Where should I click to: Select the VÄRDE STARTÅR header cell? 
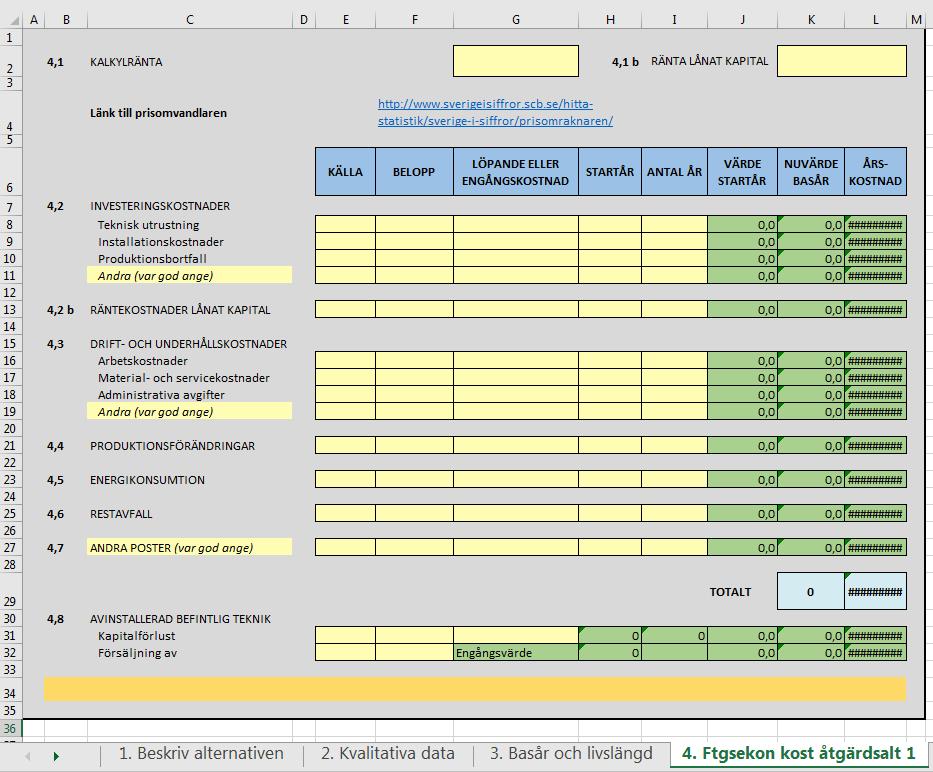click(742, 171)
